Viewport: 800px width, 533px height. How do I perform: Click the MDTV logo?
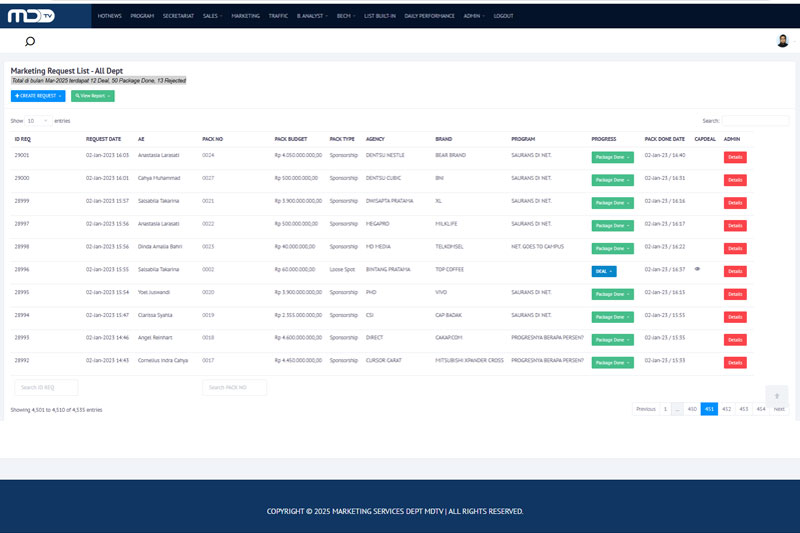31,16
